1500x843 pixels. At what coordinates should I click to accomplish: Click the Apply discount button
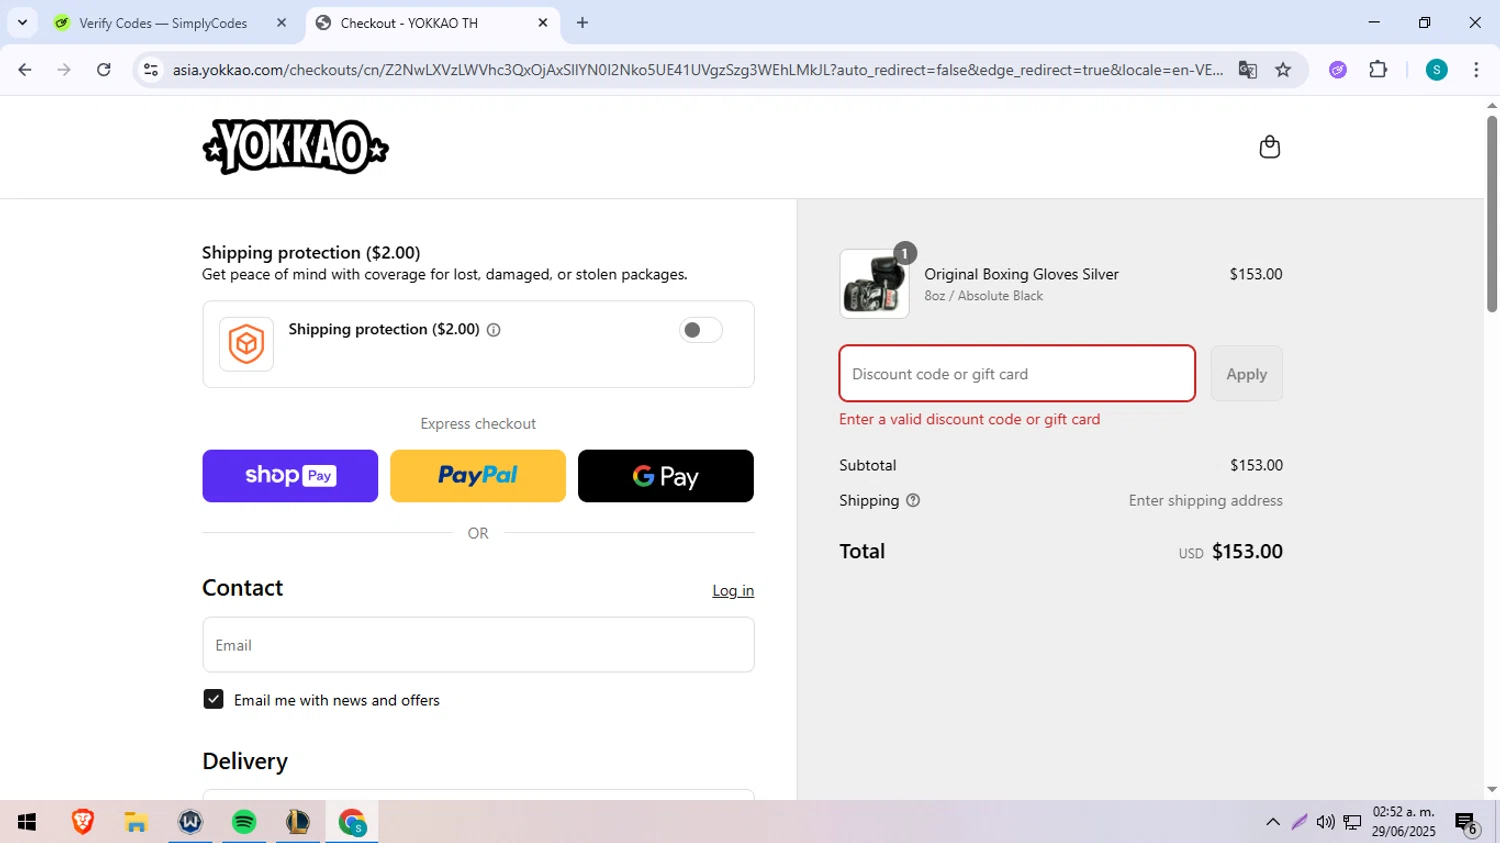tap(1246, 374)
